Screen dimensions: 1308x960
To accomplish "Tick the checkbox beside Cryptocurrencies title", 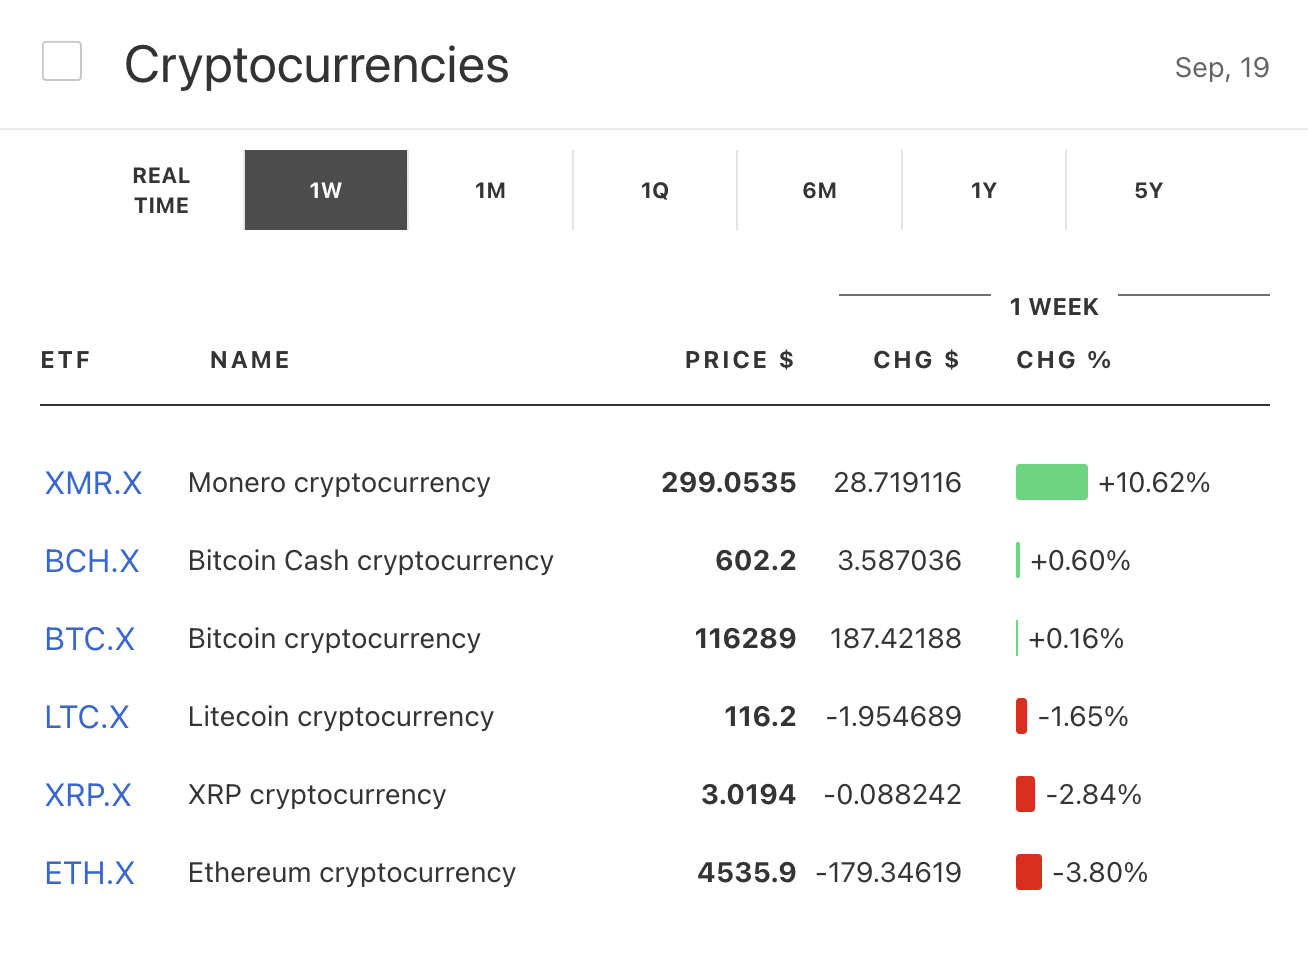I will click(62, 61).
